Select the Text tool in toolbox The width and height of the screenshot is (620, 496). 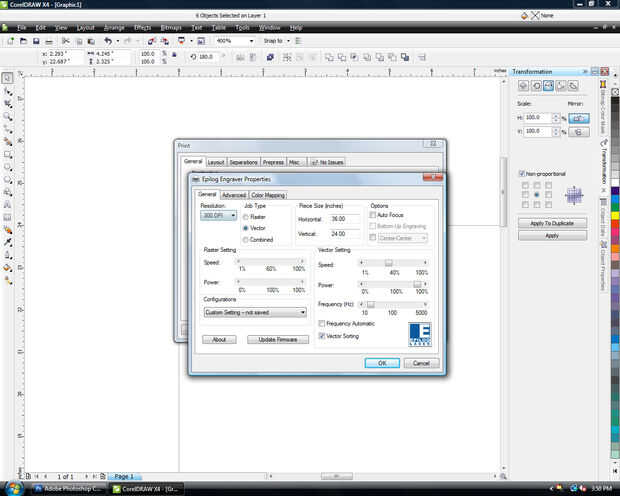coord(8,205)
